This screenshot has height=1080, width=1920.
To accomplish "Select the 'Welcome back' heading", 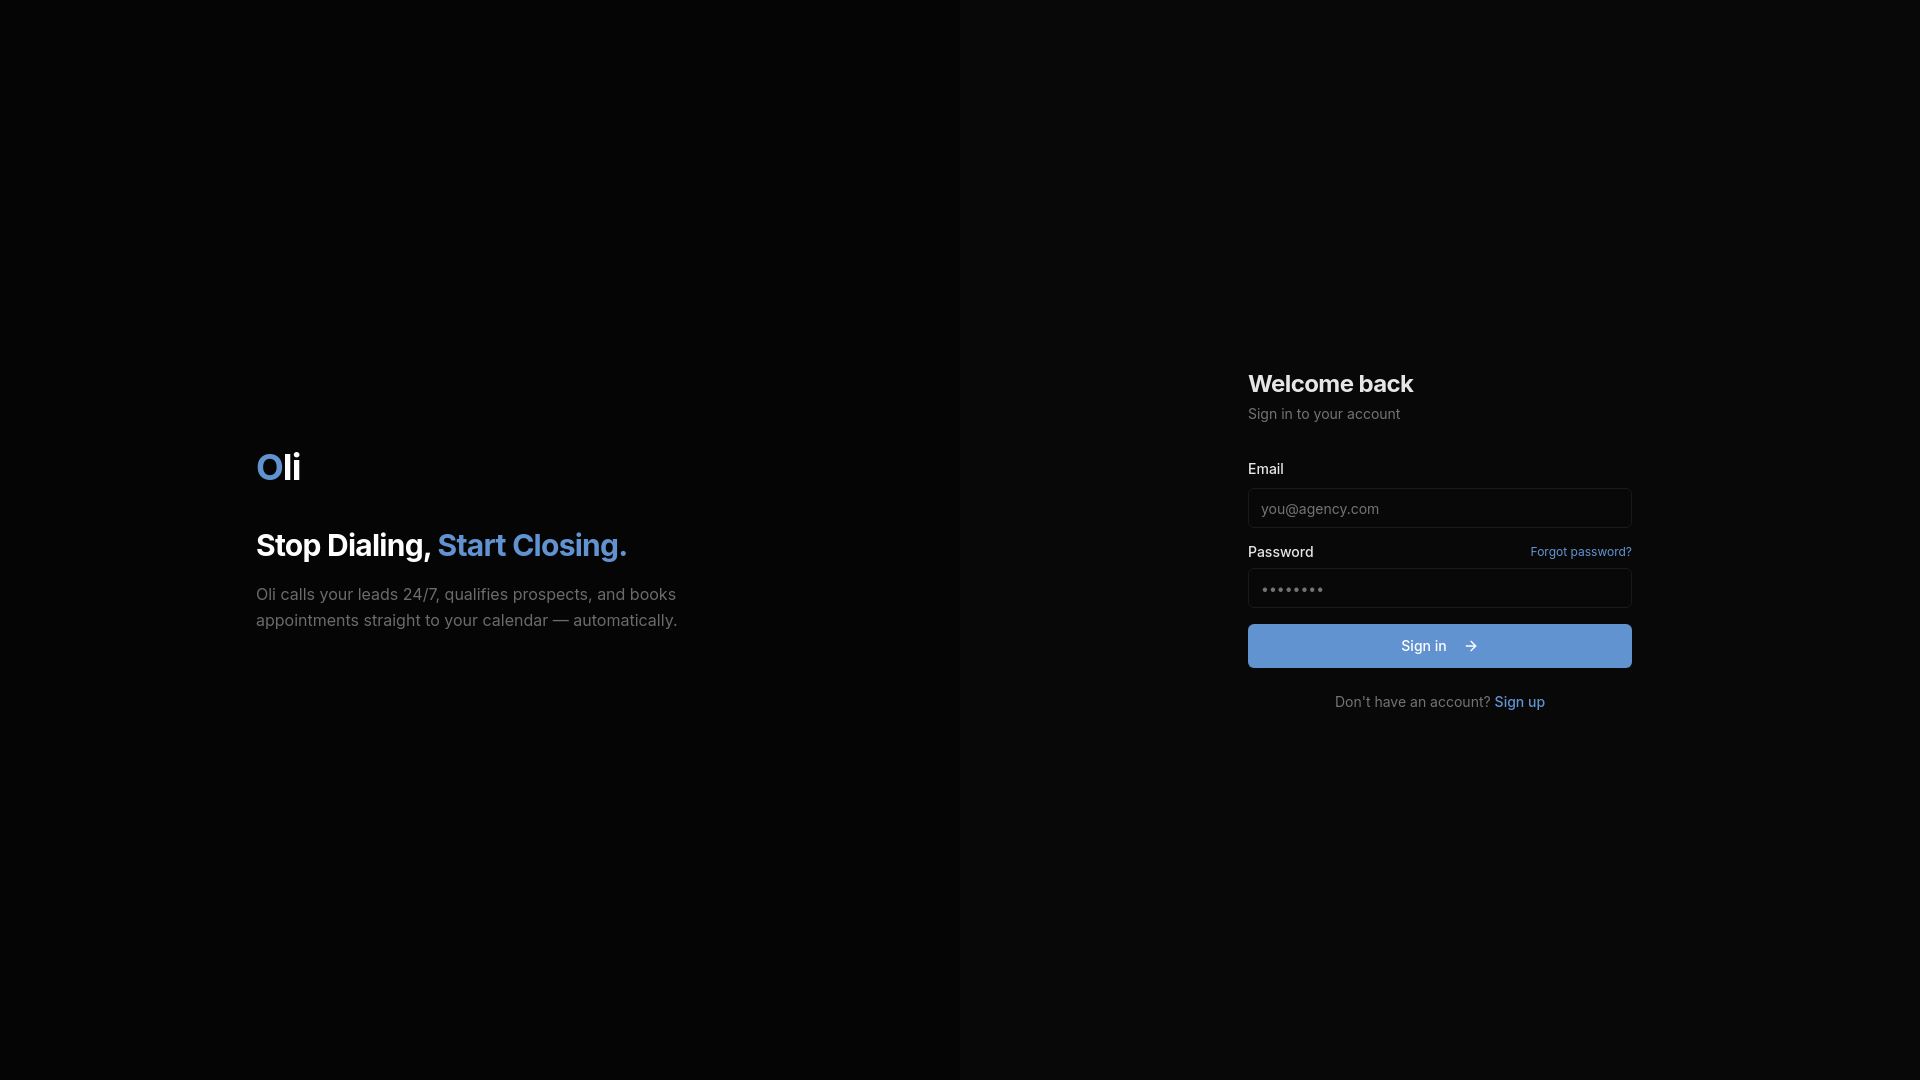I will pos(1330,384).
